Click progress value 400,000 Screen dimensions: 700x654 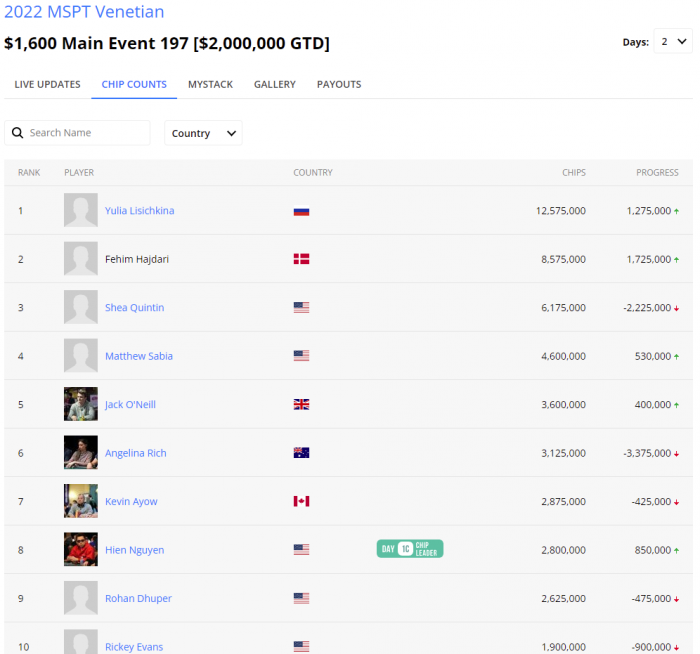point(653,404)
